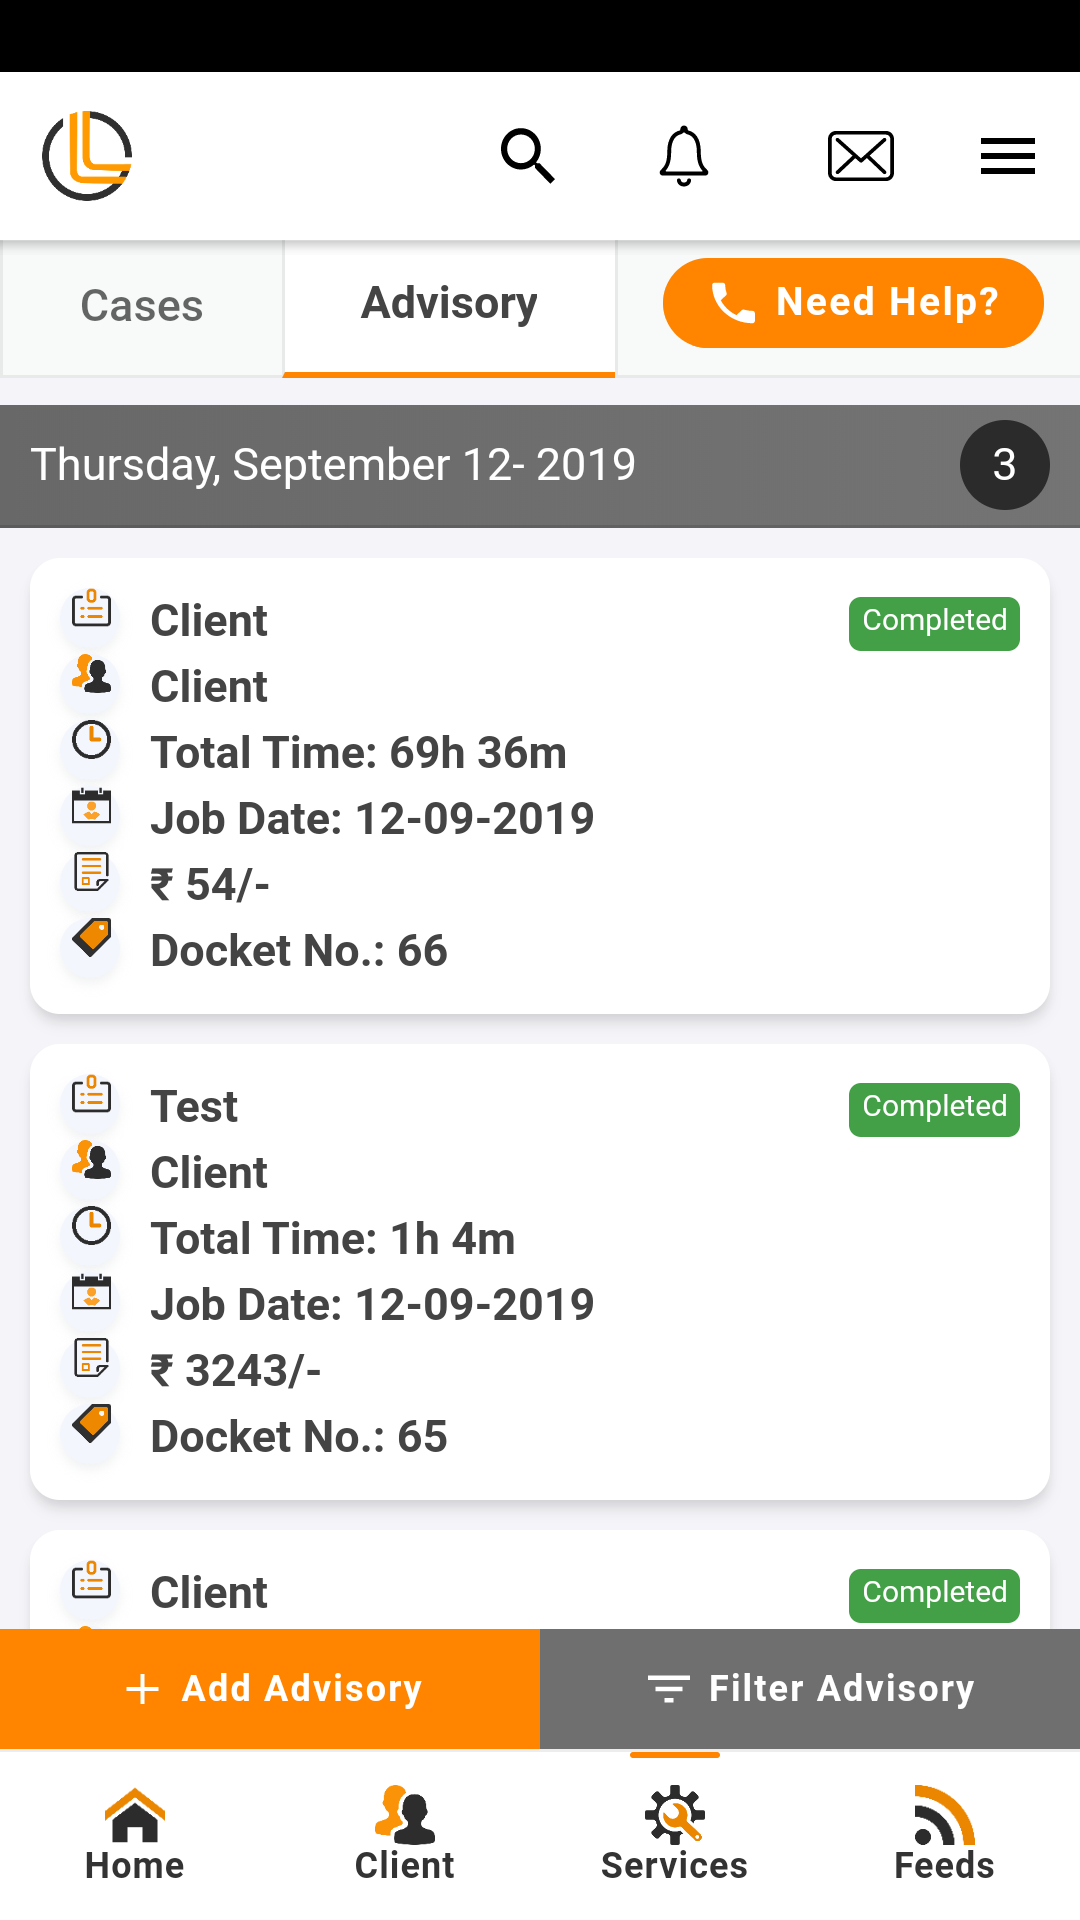Open the Filter Advisory options
The height and width of the screenshot is (1920, 1080).
click(810, 1688)
